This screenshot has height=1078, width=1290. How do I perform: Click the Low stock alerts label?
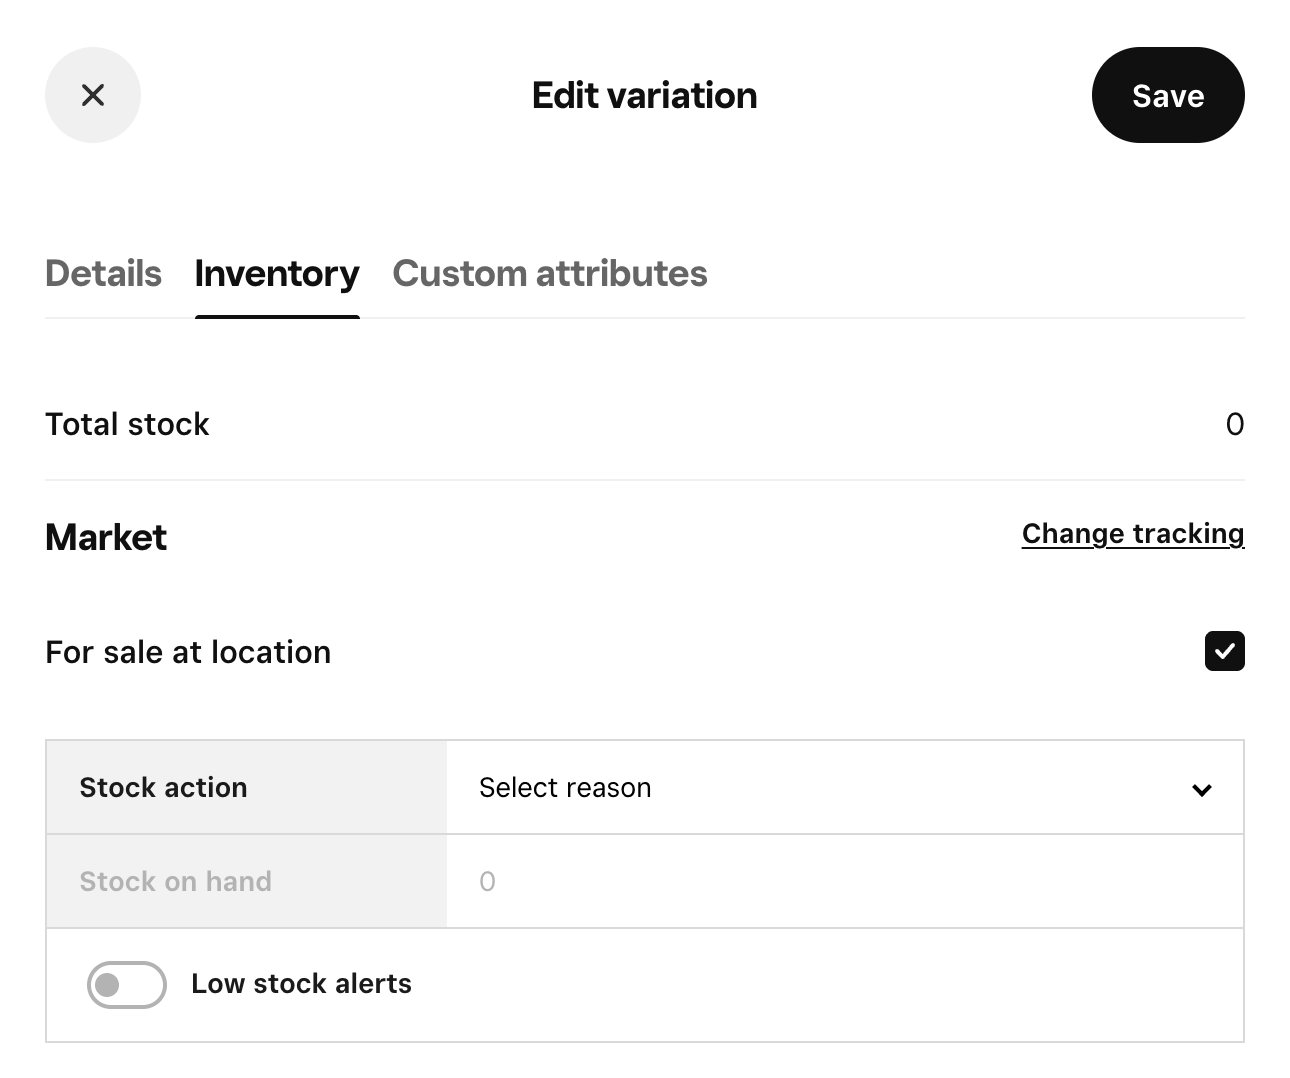tap(301, 984)
